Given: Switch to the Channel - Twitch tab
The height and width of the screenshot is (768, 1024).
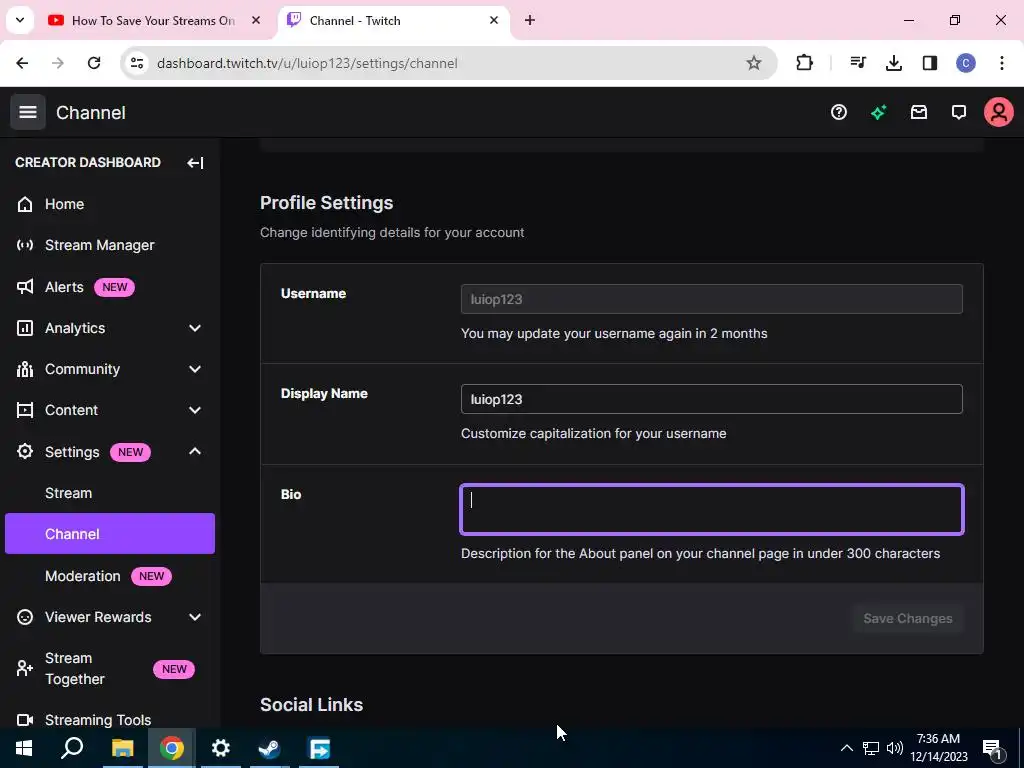Looking at the screenshot, I should pos(392,21).
